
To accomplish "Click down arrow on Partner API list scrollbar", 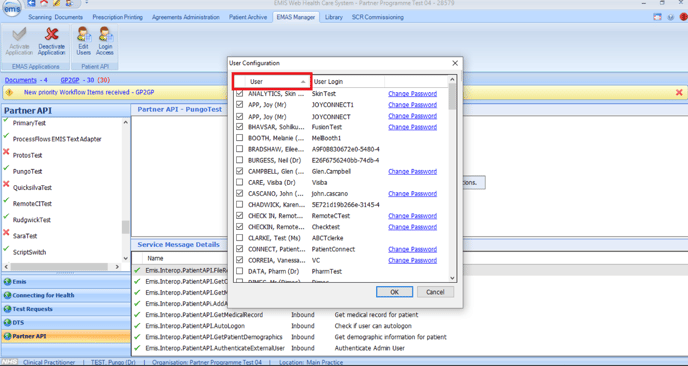I will (125, 258).
